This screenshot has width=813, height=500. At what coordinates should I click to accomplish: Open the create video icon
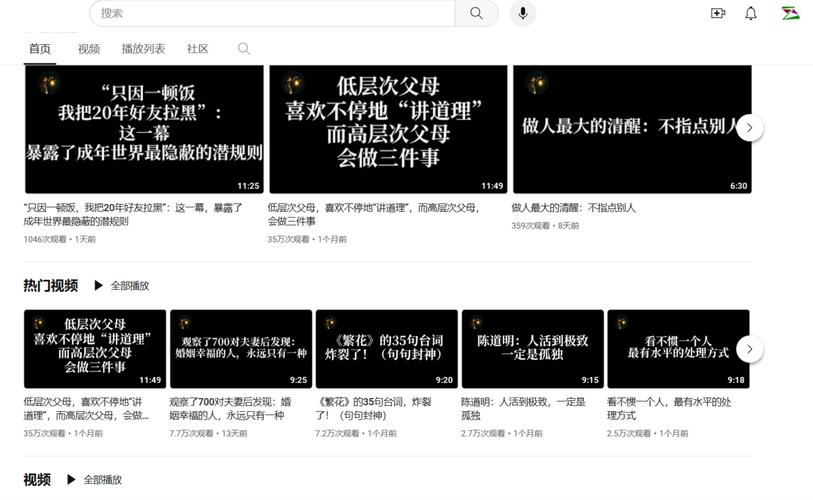[718, 13]
